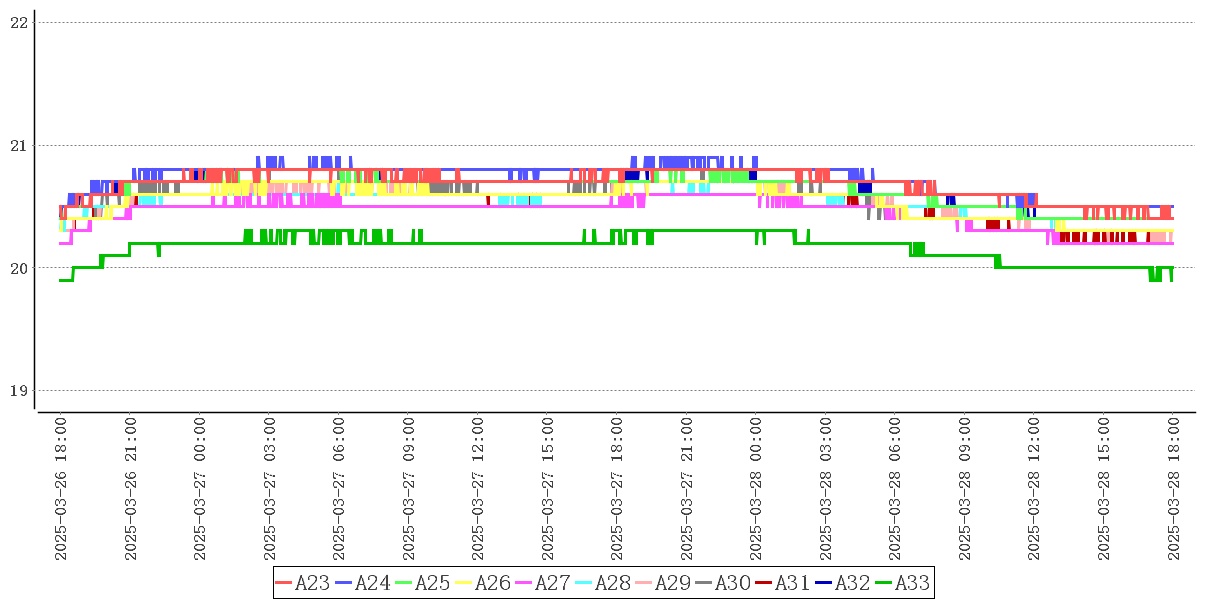Viewport: 1207px width, 600px height.
Task: Select the y-axis value 20 label
Action: (x=18, y=268)
